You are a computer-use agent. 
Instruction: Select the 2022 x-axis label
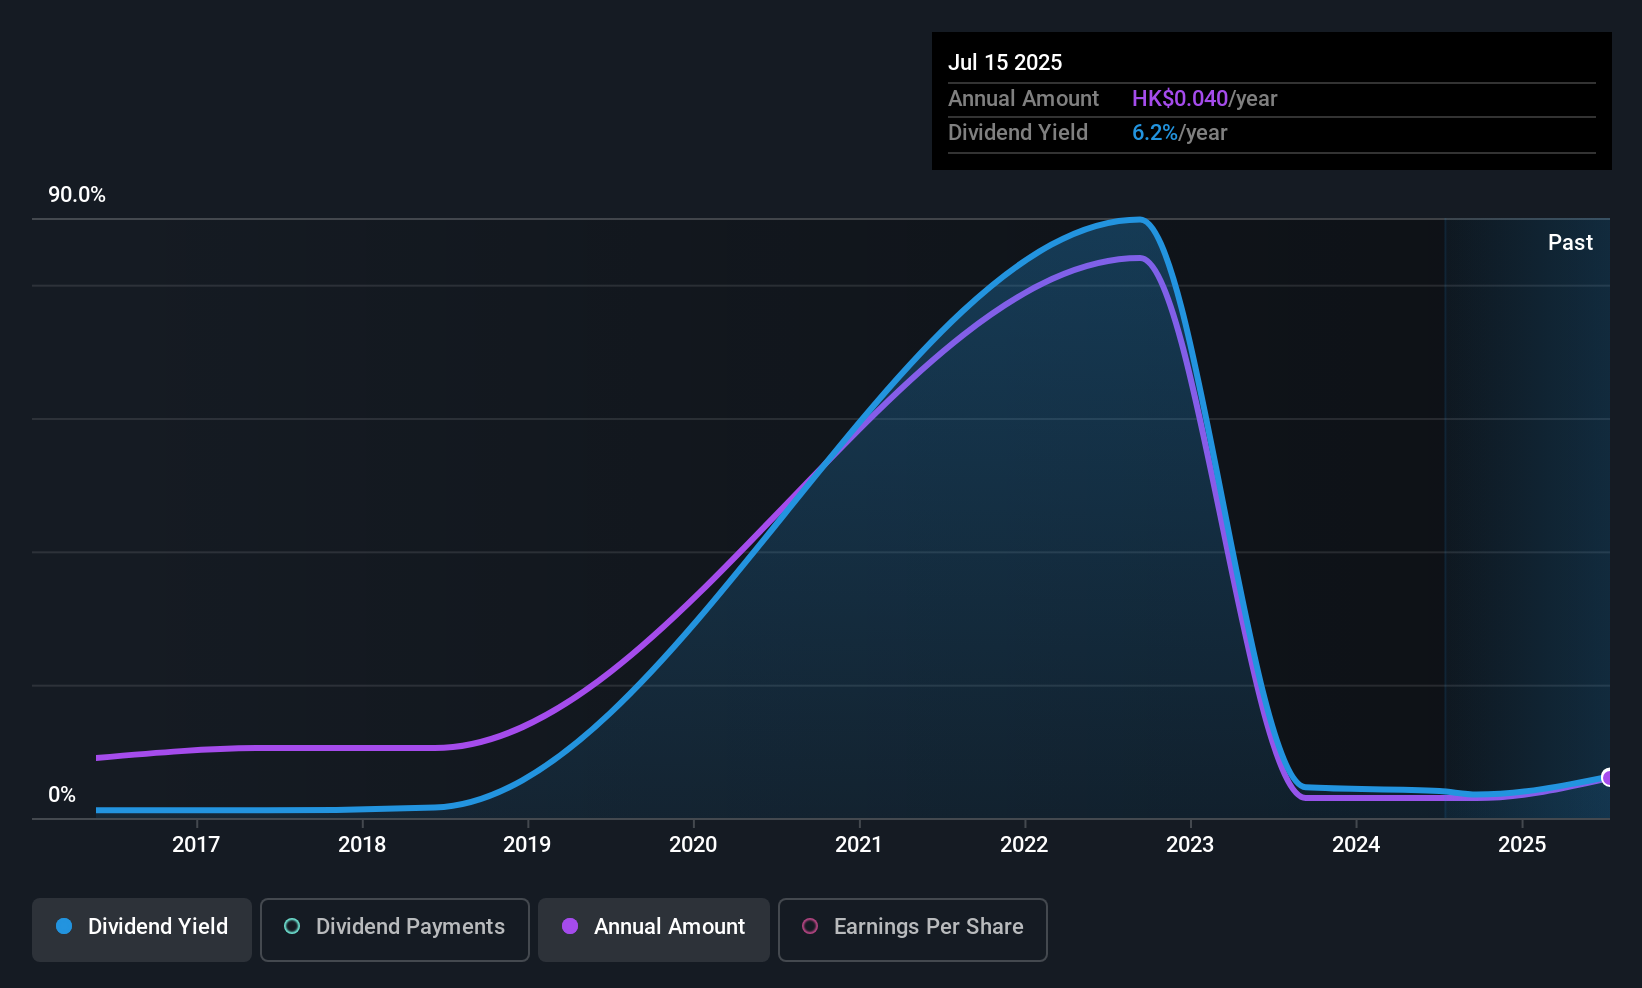click(x=1024, y=844)
